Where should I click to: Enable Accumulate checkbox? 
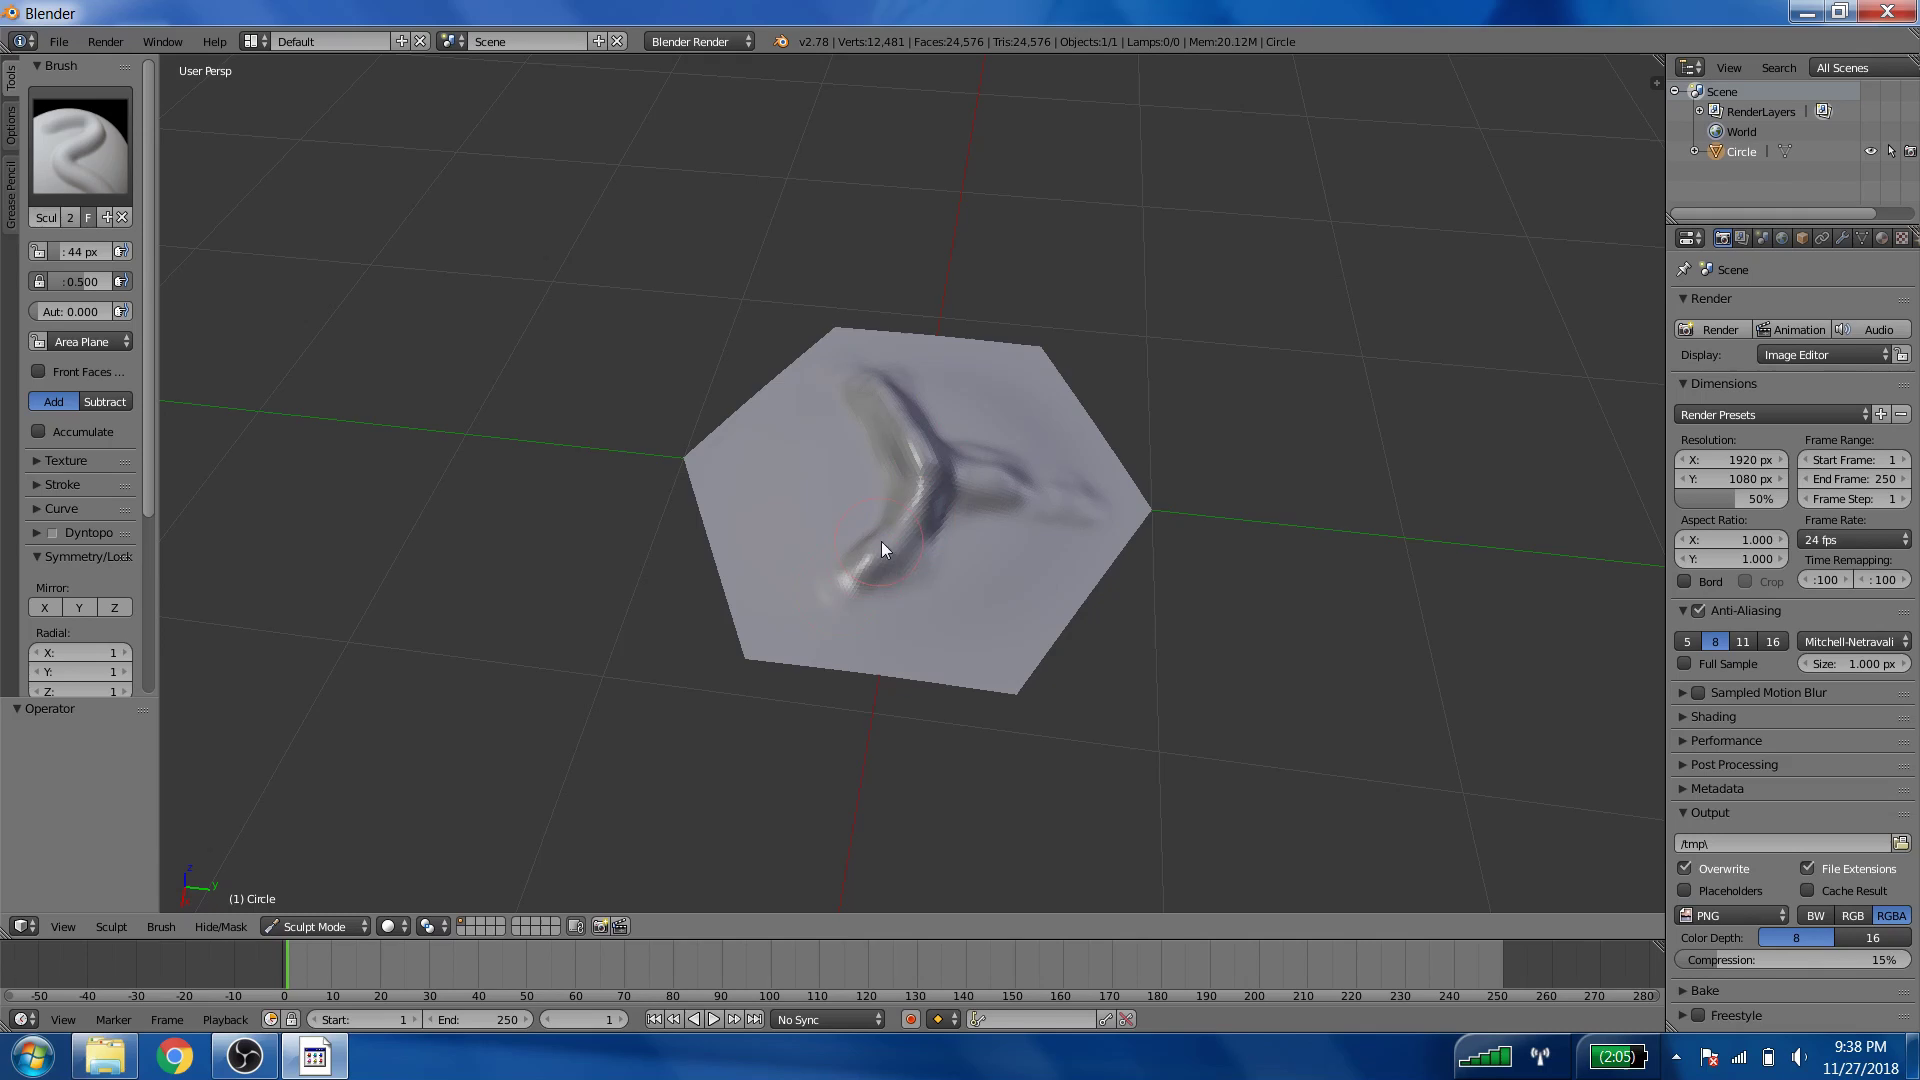(x=38, y=431)
